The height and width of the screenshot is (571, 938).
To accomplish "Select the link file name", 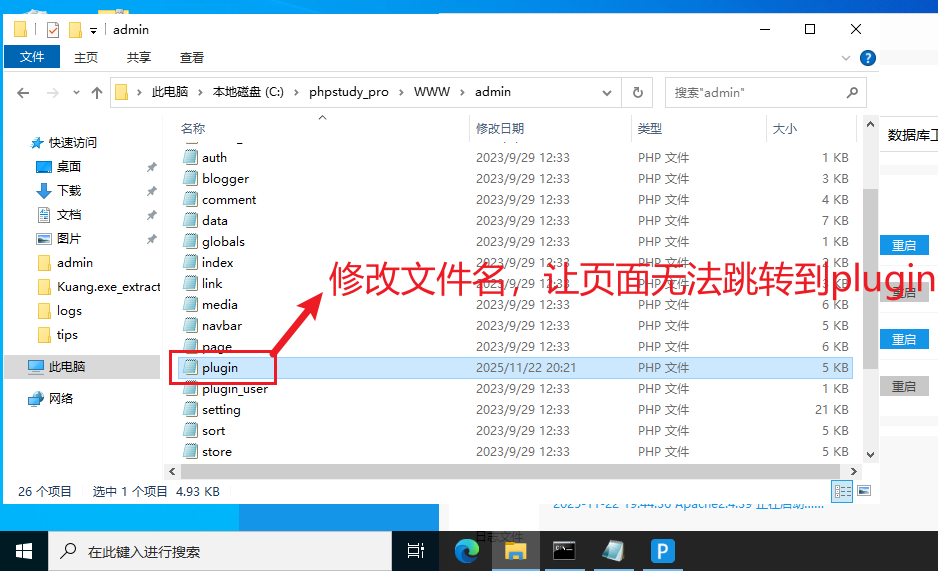I will point(212,283).
